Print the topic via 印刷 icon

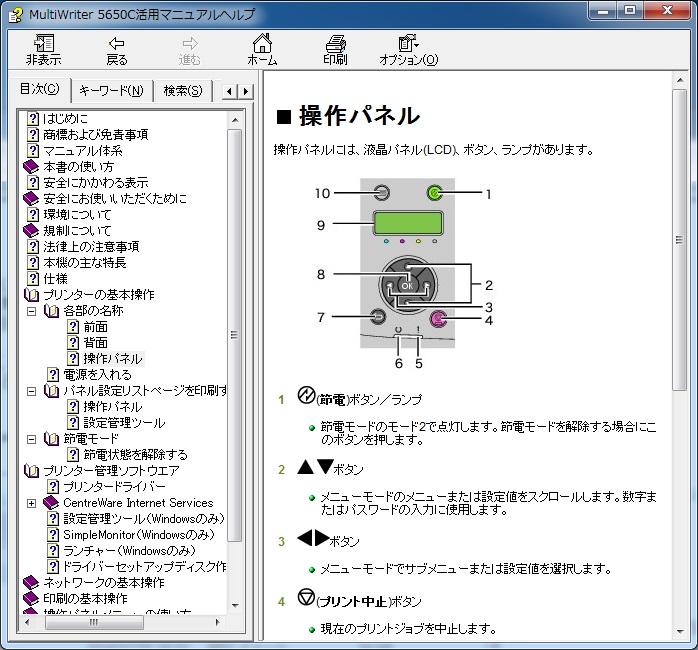(x=335, y=49)
